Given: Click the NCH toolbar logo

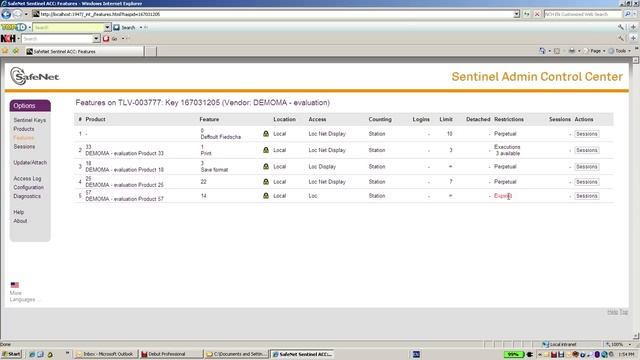Looking at the screenshot, I should tap(8, 39).
